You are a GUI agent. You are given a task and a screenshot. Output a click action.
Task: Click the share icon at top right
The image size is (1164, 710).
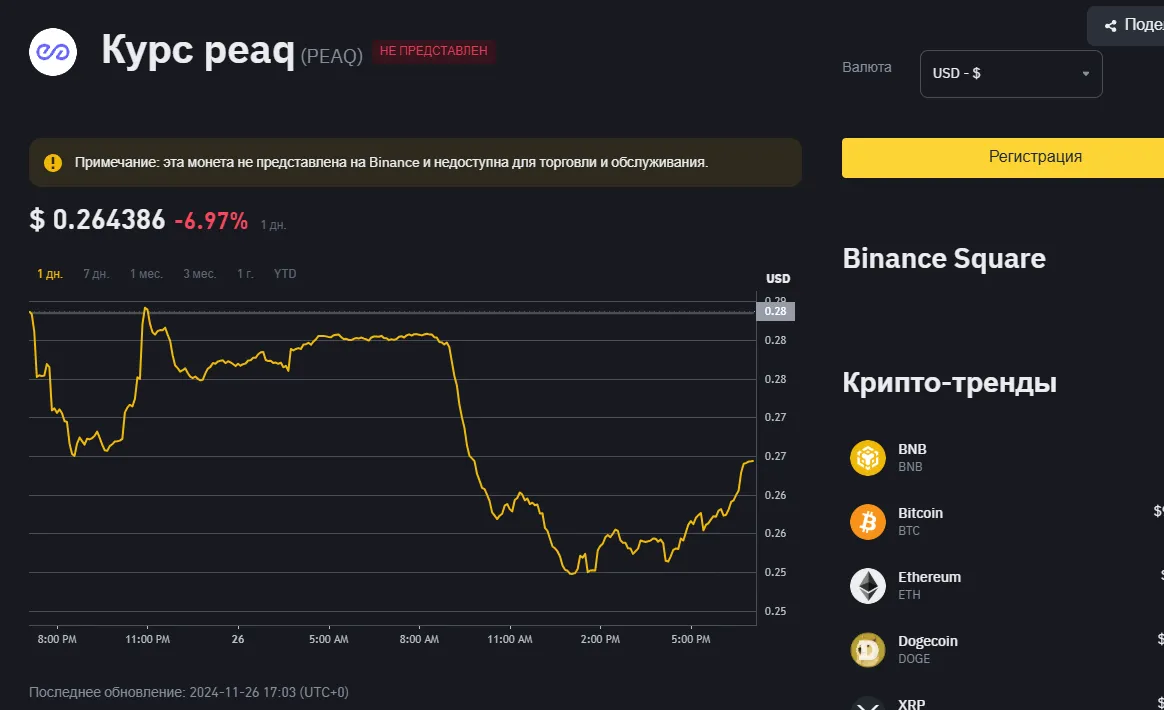1111,26
